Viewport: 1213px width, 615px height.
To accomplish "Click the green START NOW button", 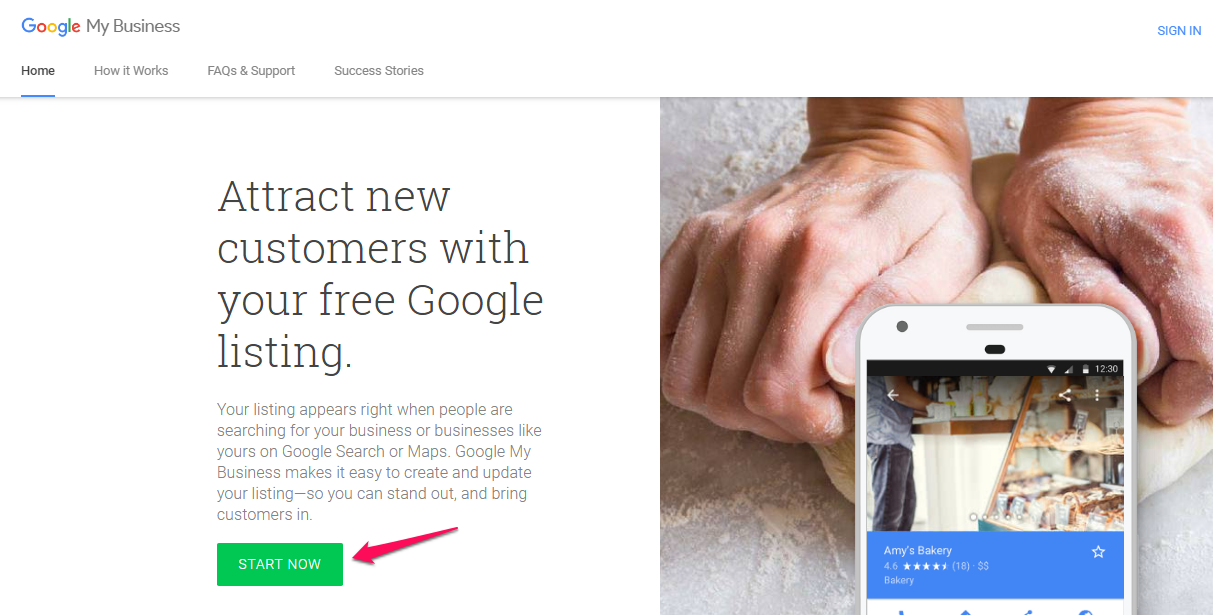I will 280,564.
